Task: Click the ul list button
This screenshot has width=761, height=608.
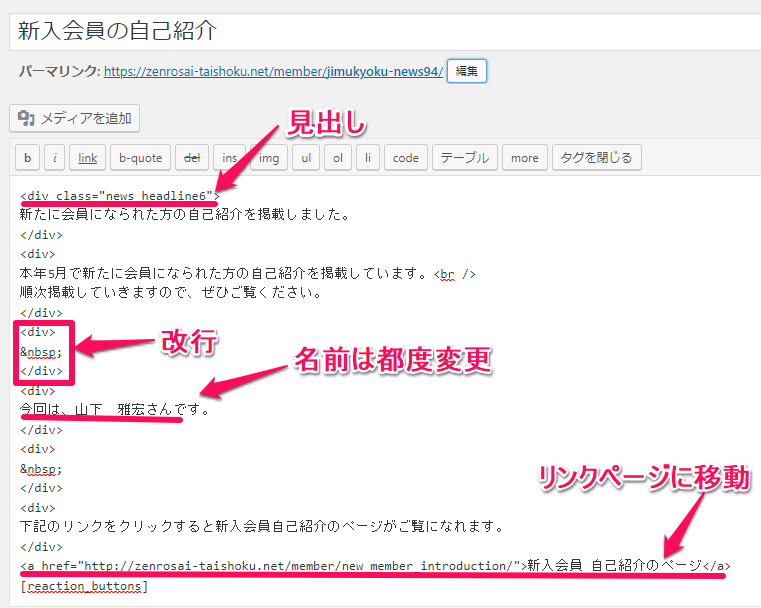Action: click(306, 158)
